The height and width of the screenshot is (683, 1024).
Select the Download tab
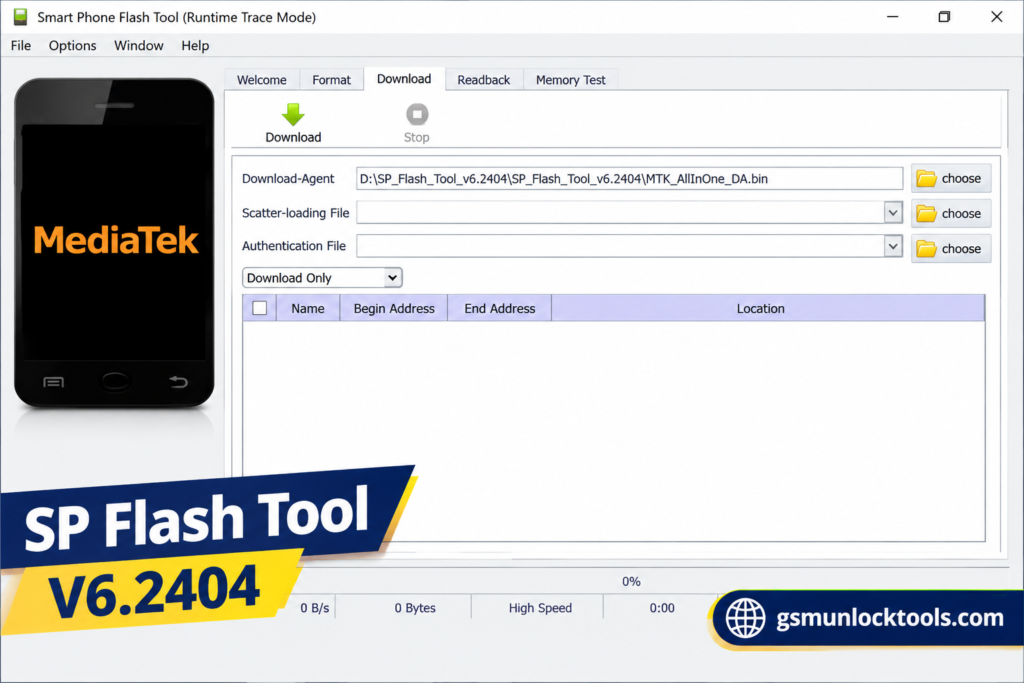404,79
